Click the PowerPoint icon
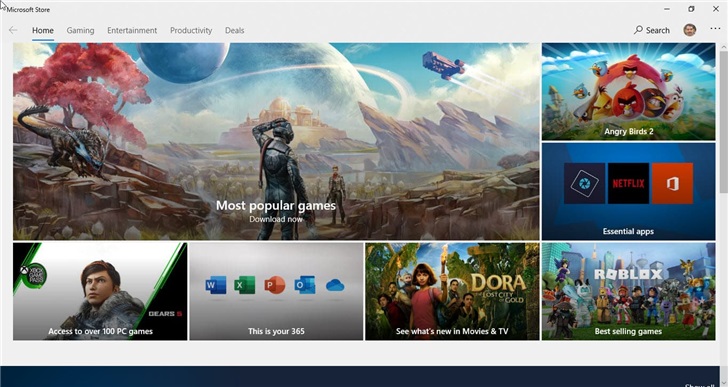728x387 pixels. (274, 285)
